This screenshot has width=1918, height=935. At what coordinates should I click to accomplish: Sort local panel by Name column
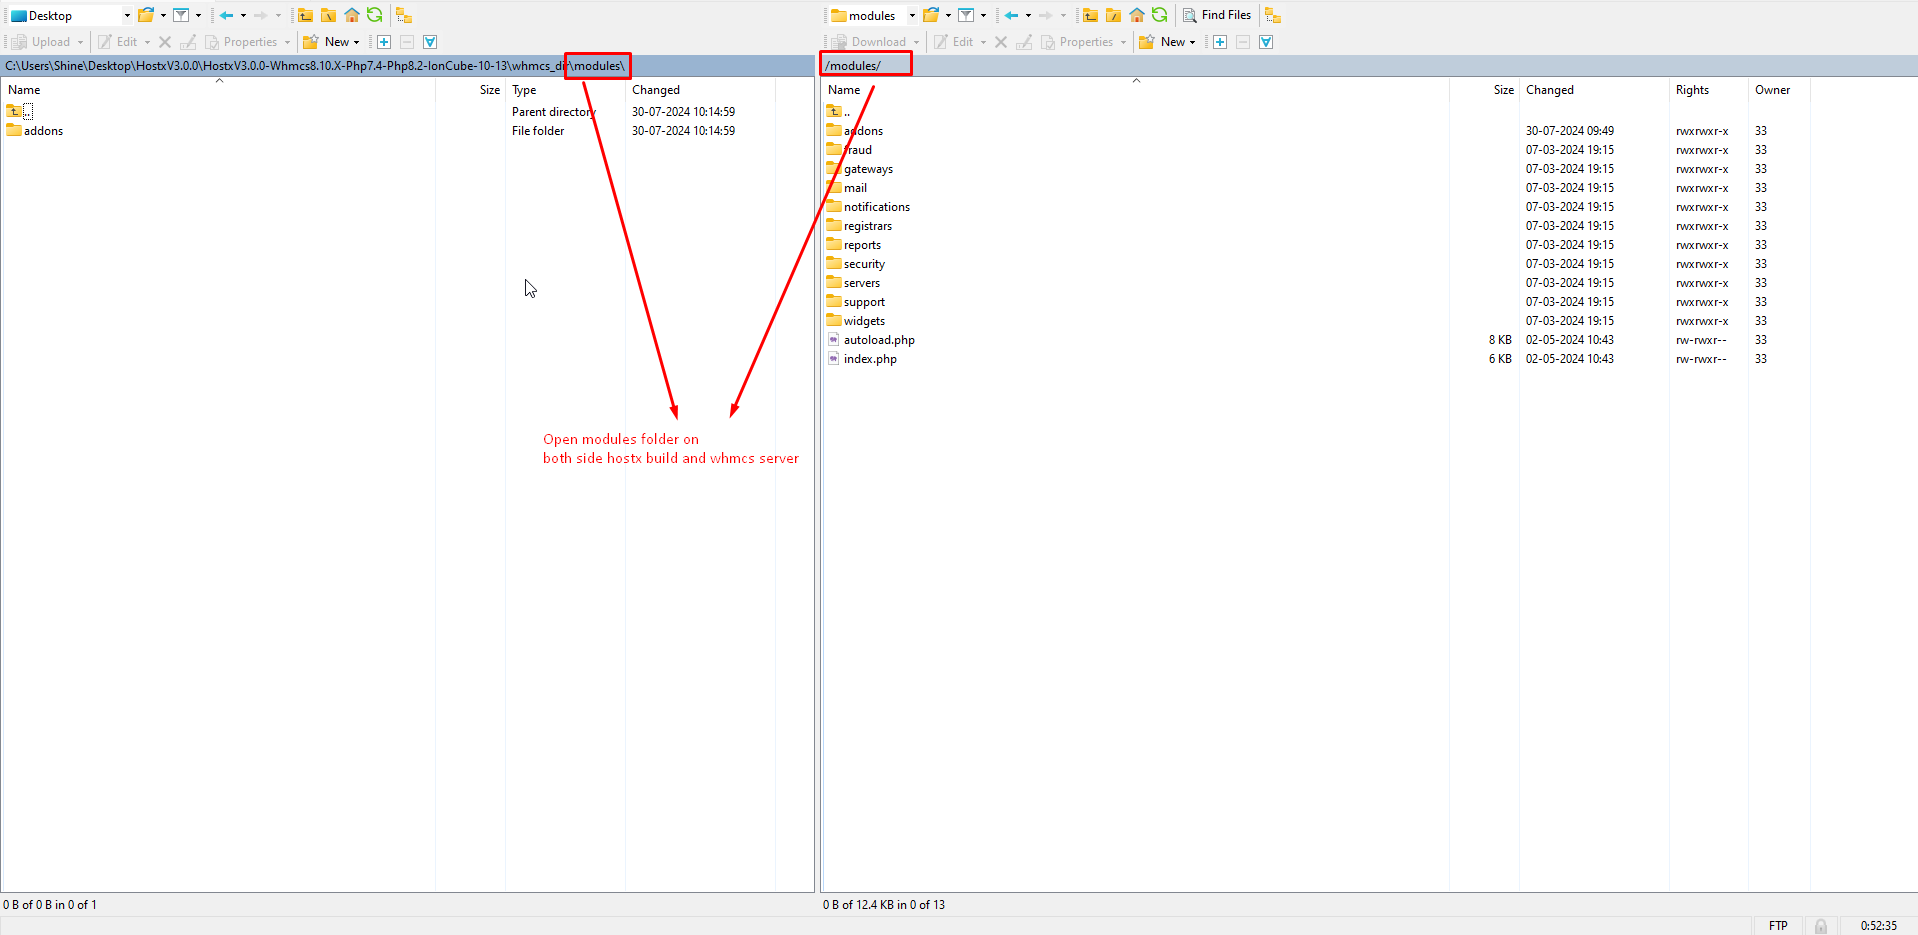pos(25,90)
